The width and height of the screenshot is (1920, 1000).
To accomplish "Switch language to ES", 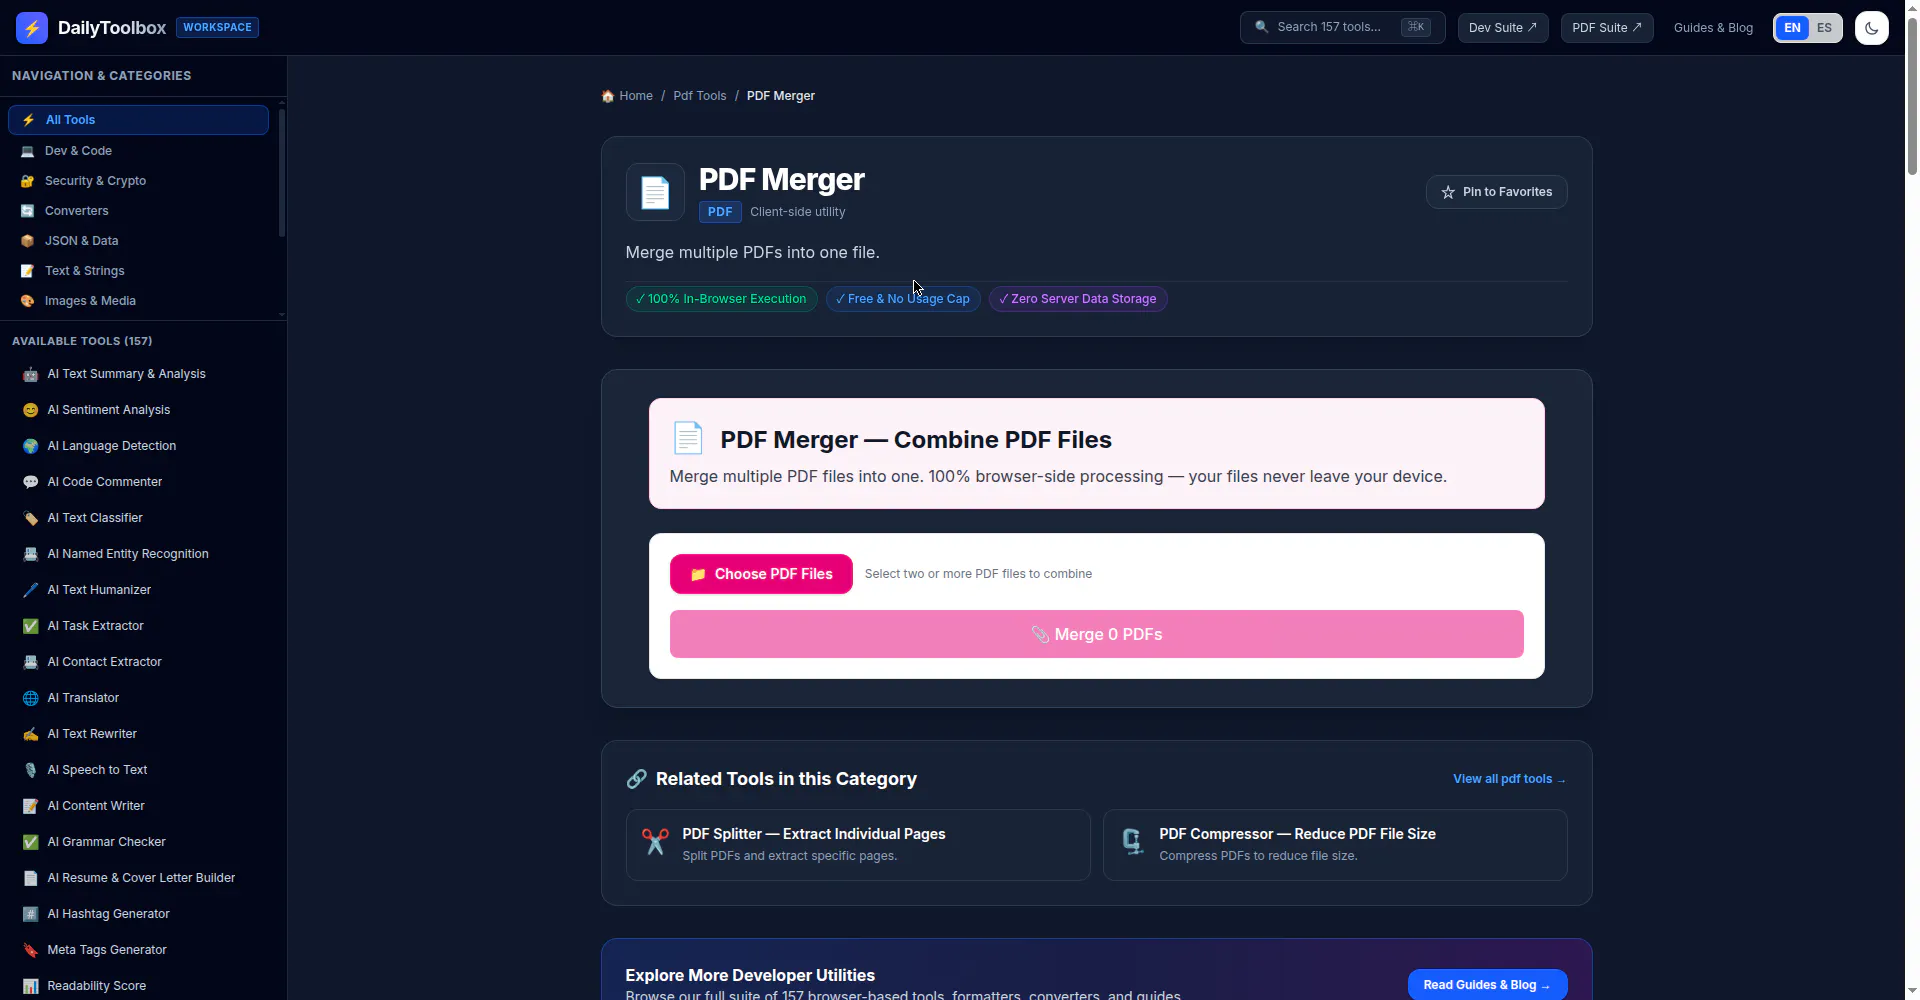I will 1824,28.
